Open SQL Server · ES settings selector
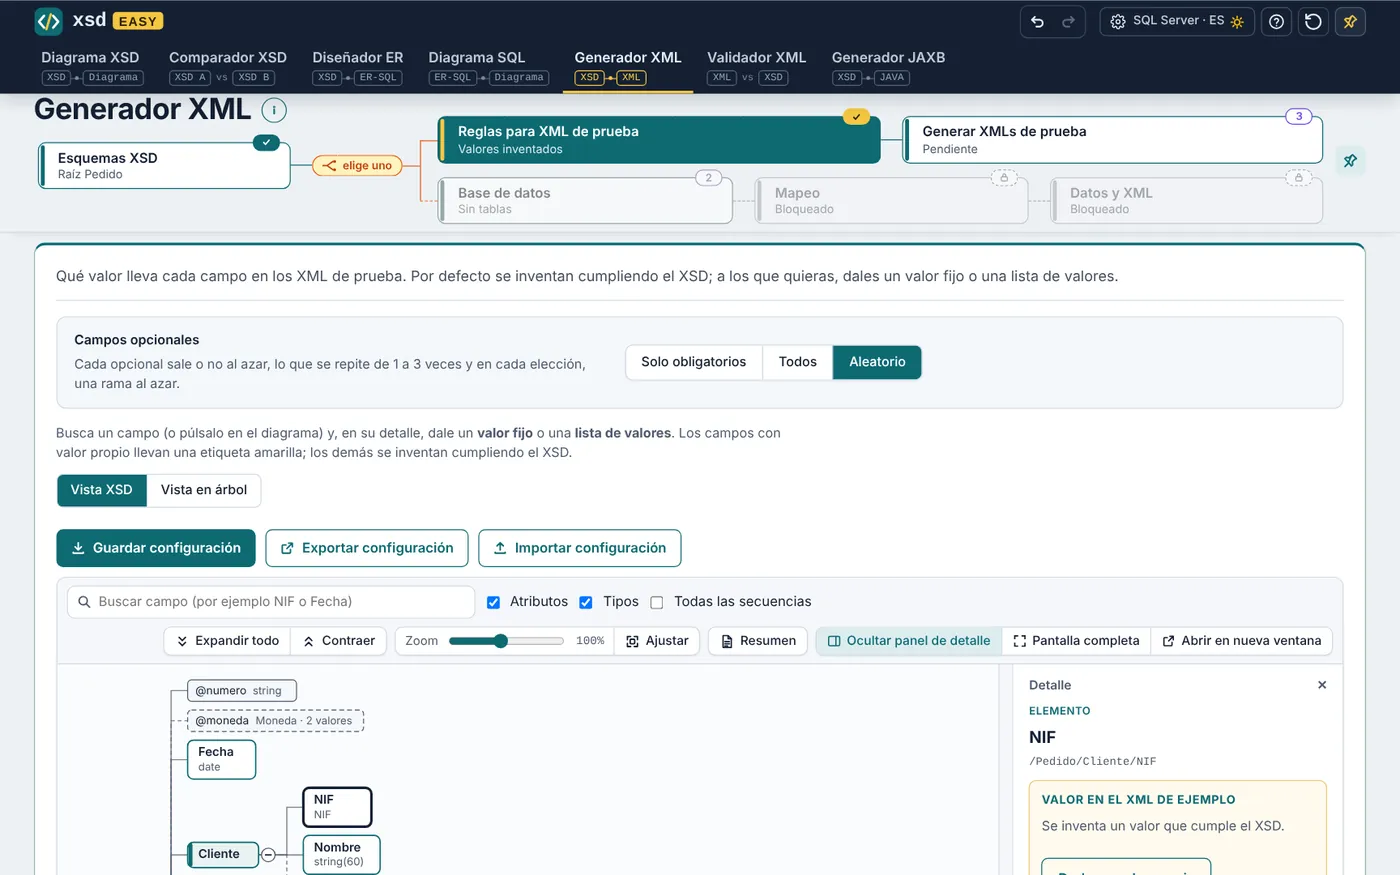 click(1178, 21)
